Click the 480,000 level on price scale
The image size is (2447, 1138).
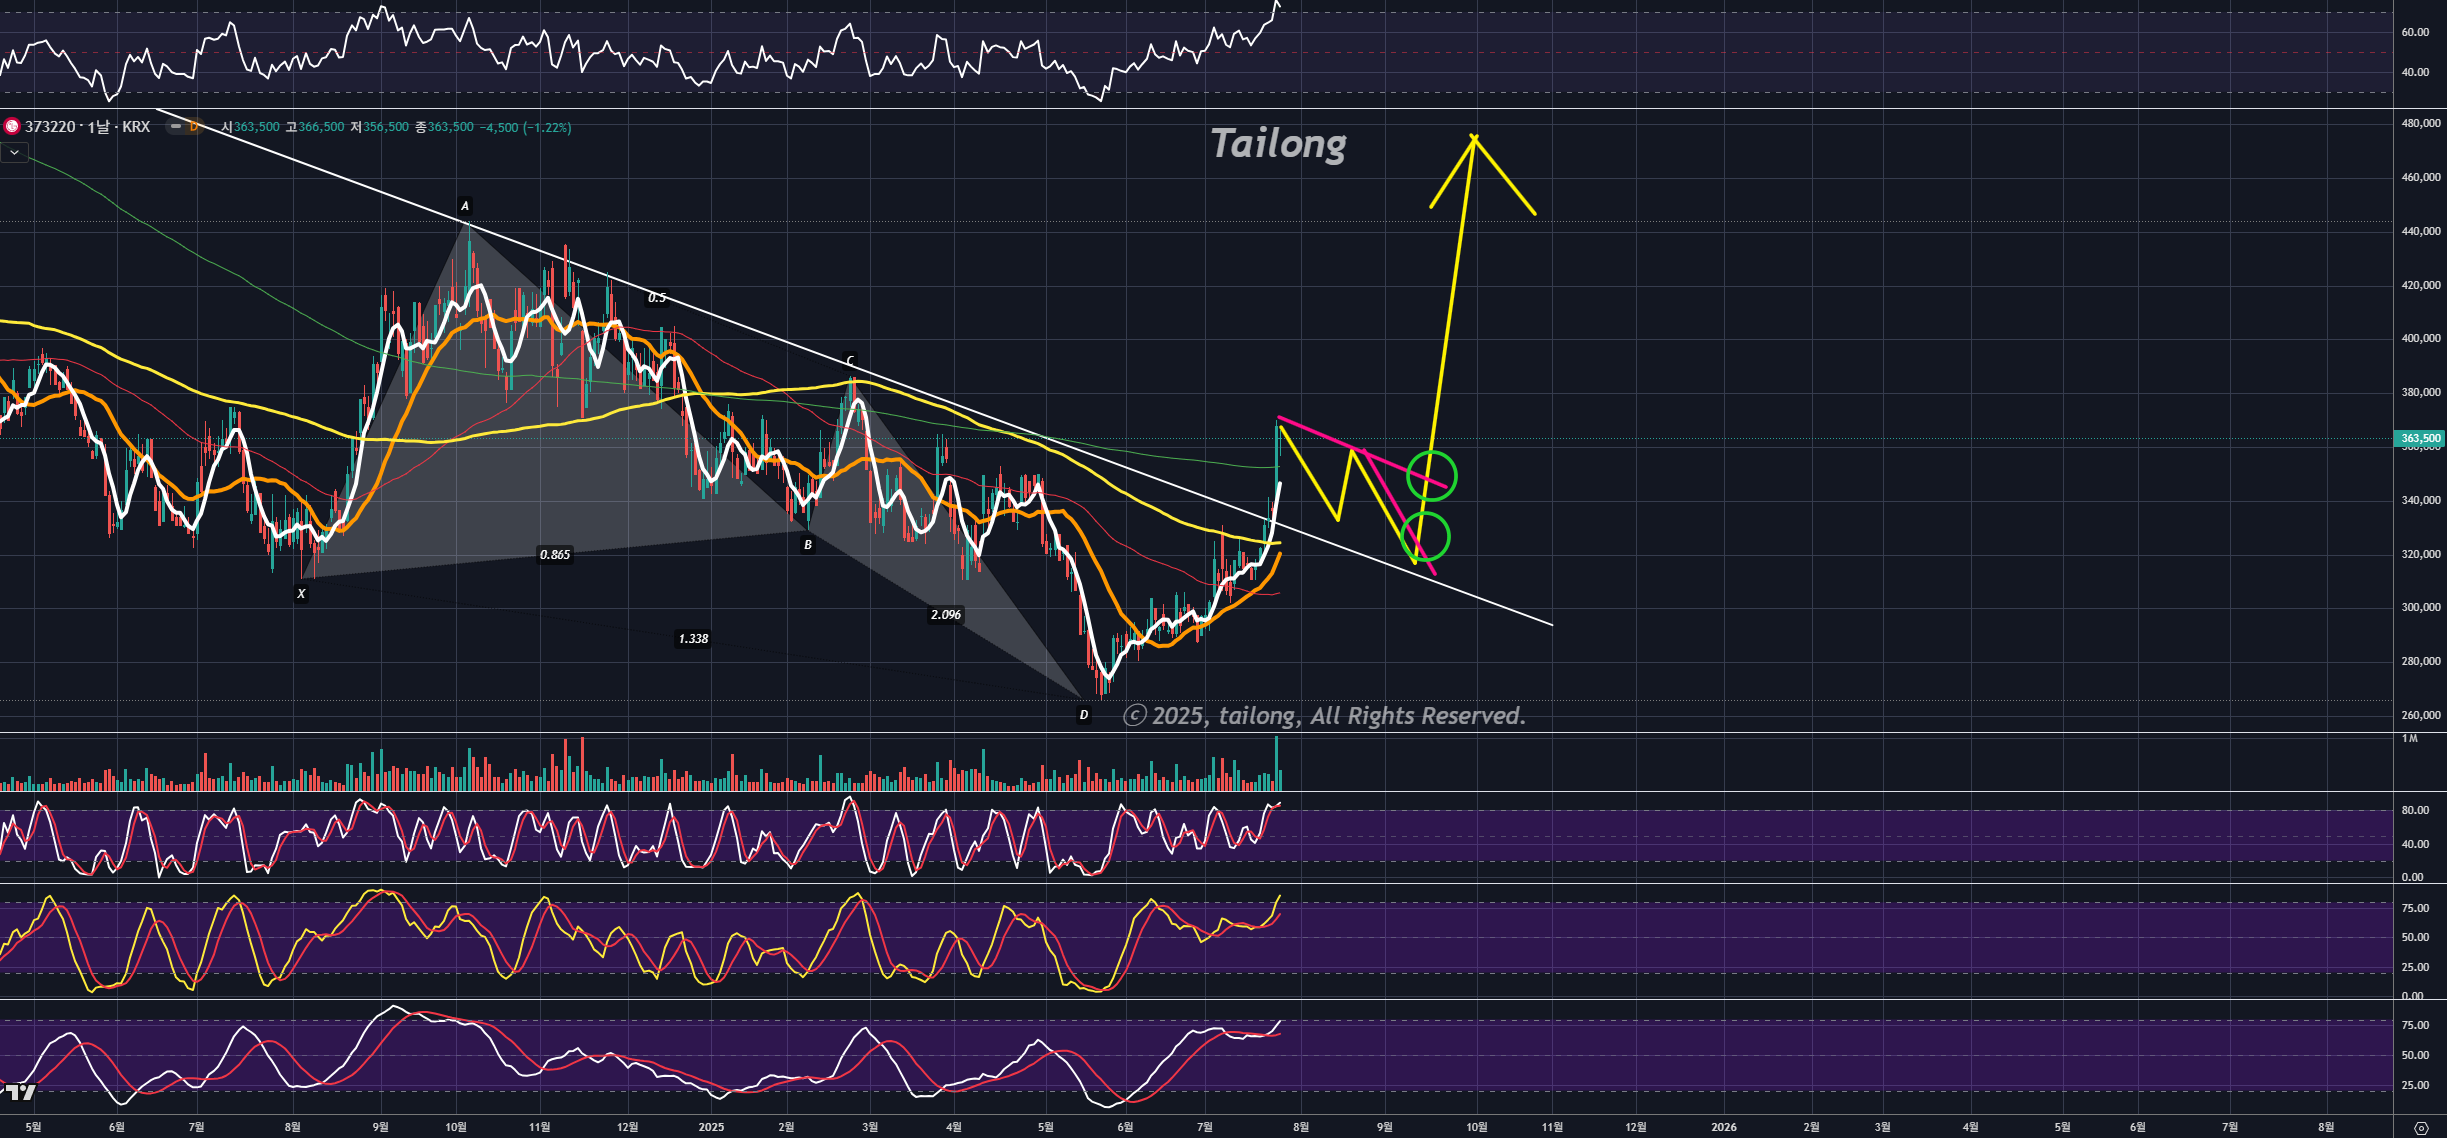pos(2421,124)
